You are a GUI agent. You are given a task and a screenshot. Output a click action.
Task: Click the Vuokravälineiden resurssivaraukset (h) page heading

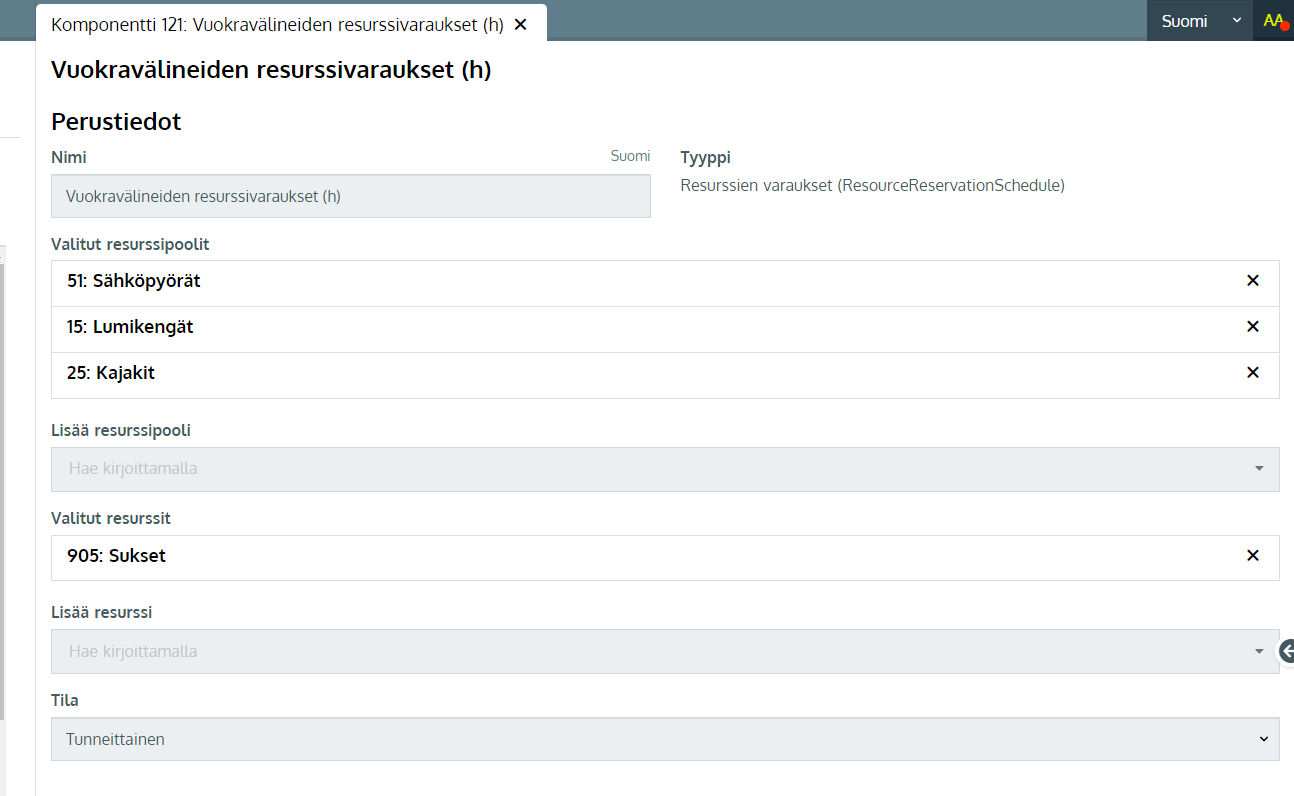coord(271,70)
